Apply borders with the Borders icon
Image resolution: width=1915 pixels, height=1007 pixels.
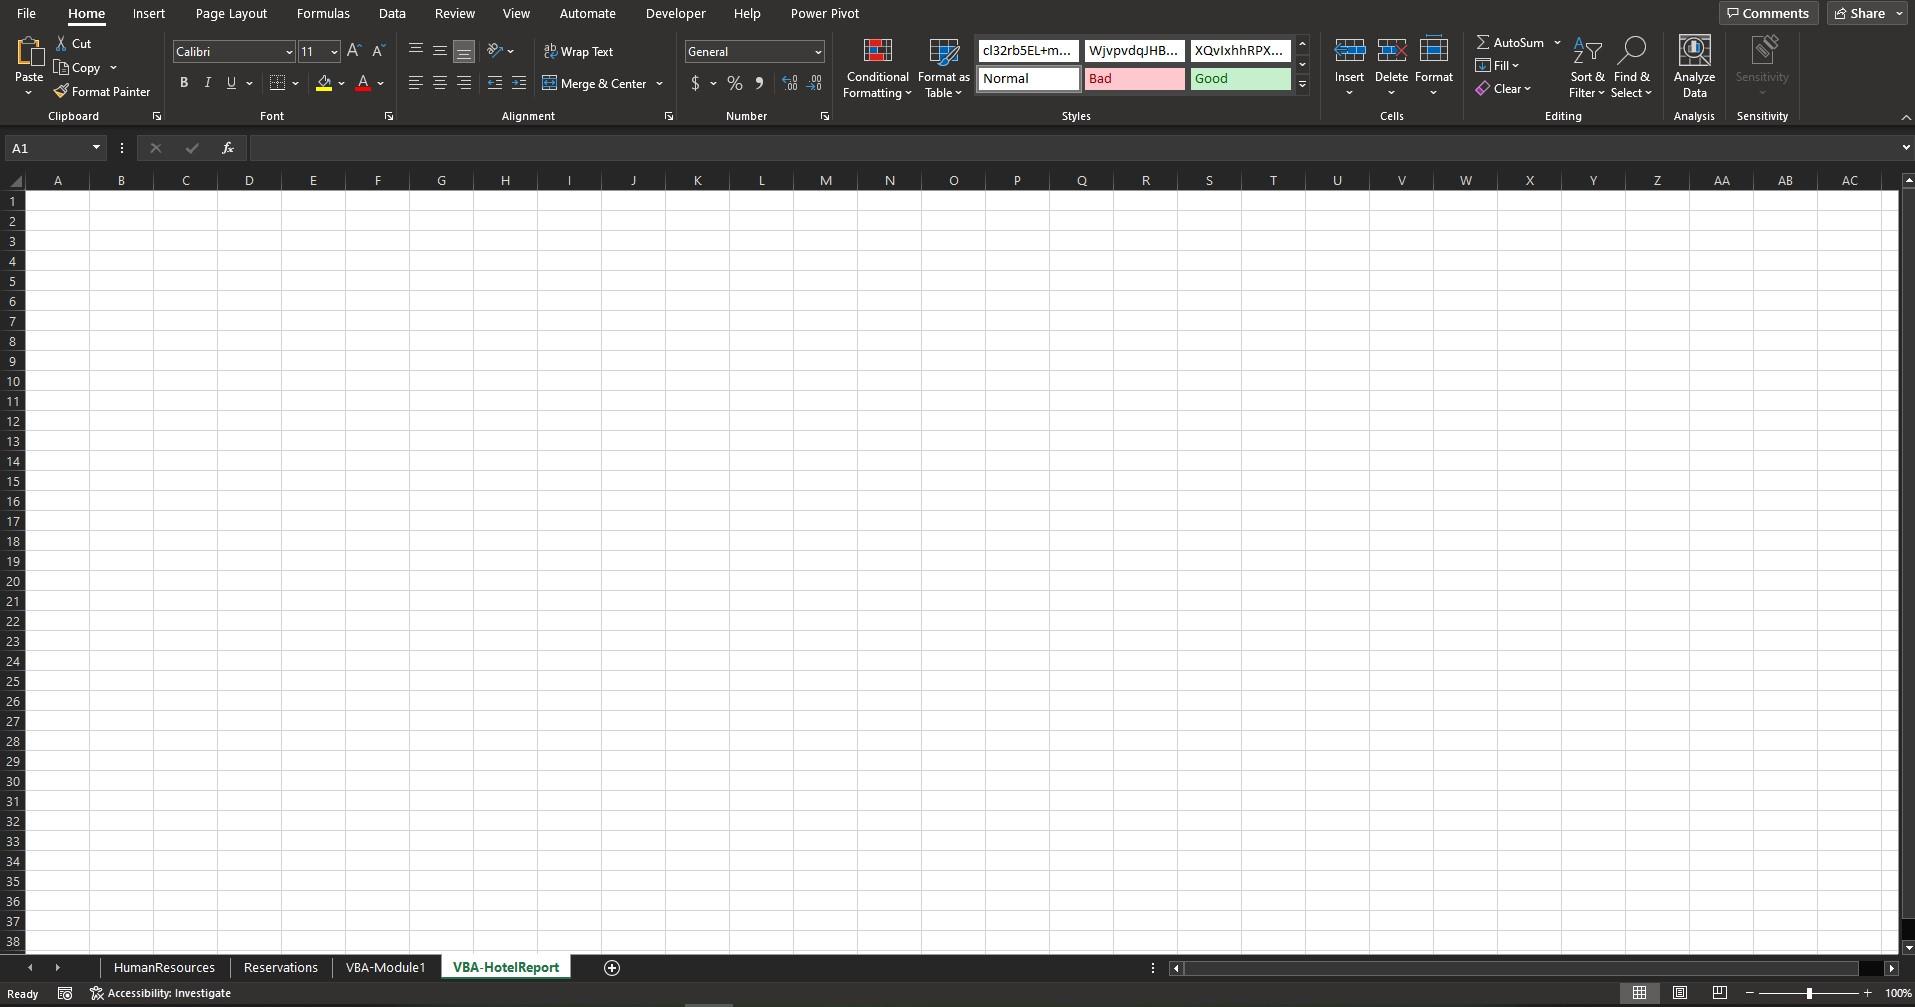(278, 83)
